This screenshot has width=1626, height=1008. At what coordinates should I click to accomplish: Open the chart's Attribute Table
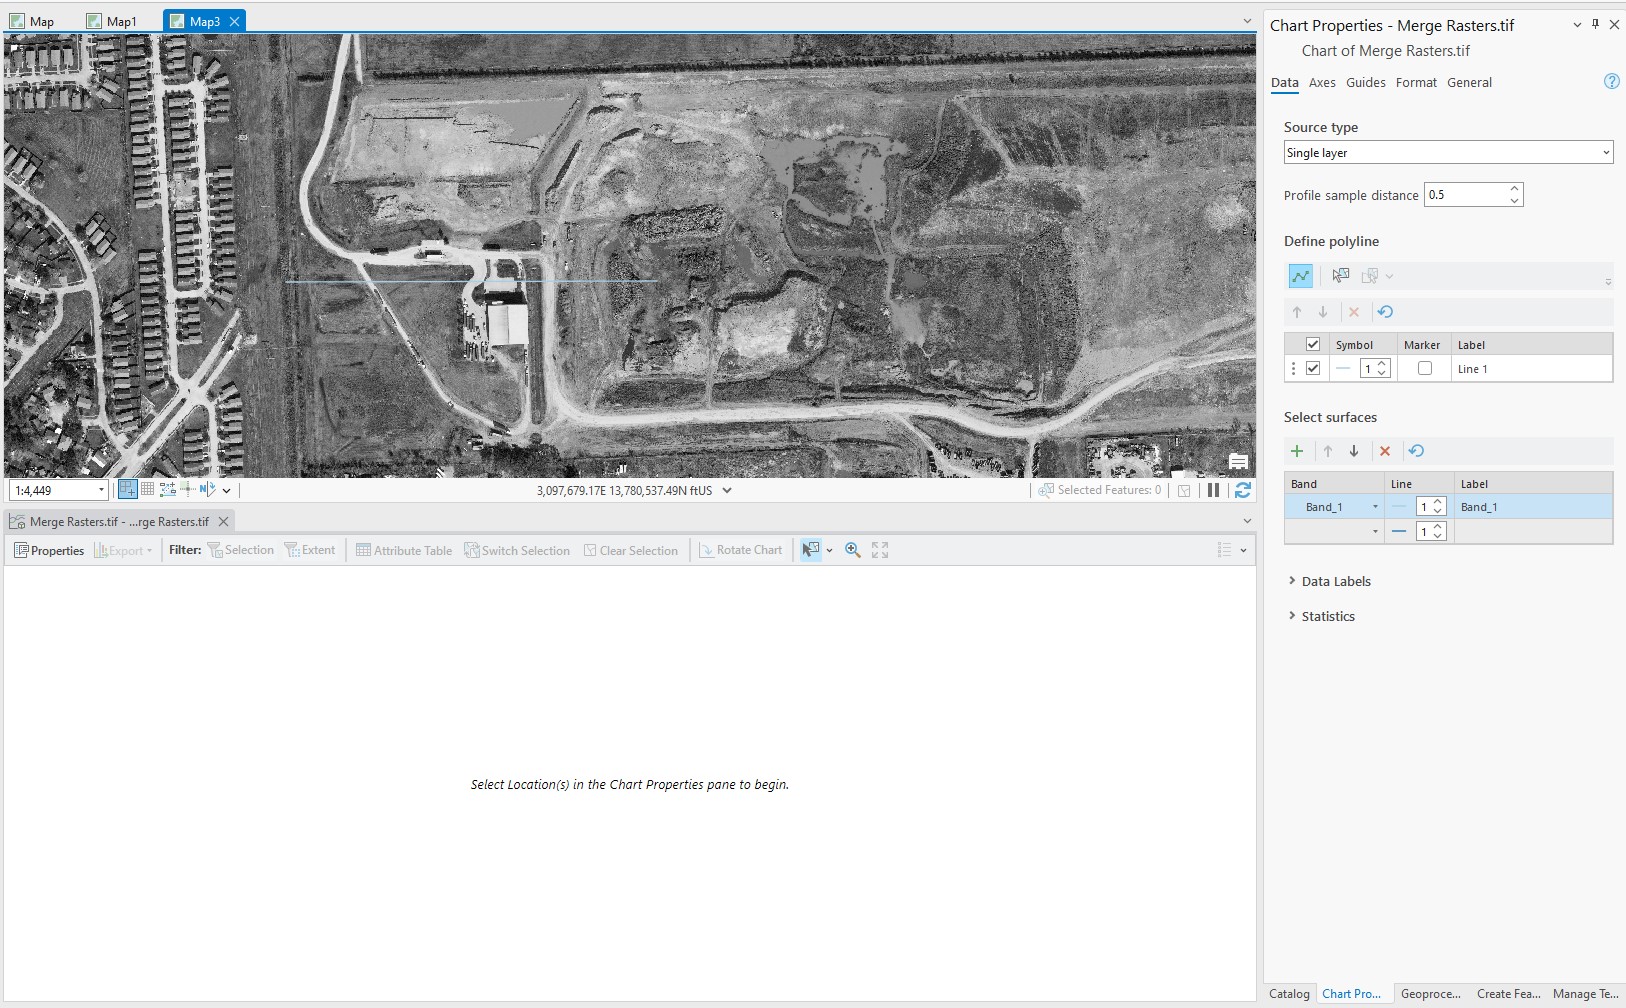404,550
